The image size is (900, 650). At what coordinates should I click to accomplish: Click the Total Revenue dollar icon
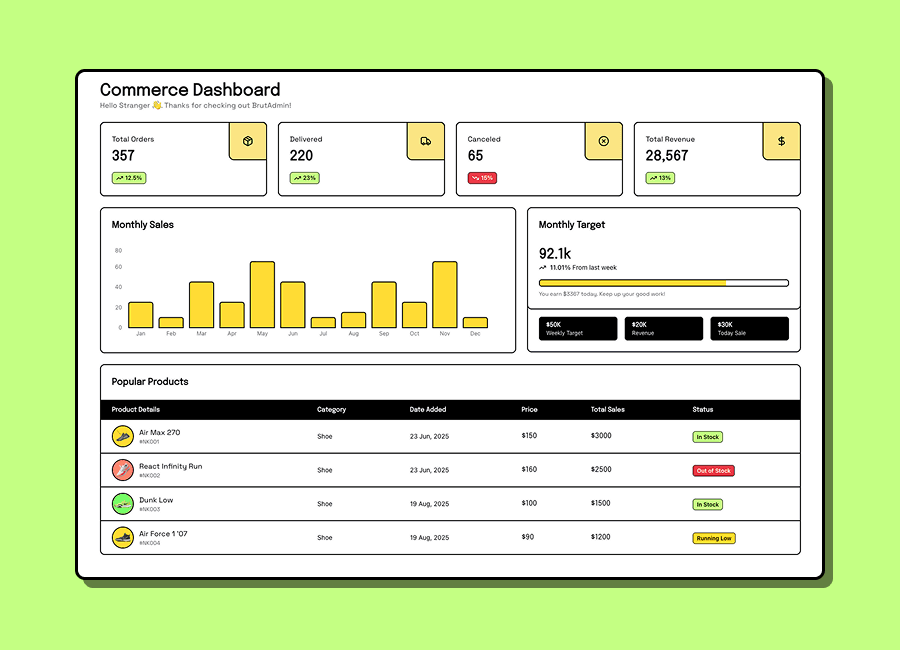(x=781, y=141)
